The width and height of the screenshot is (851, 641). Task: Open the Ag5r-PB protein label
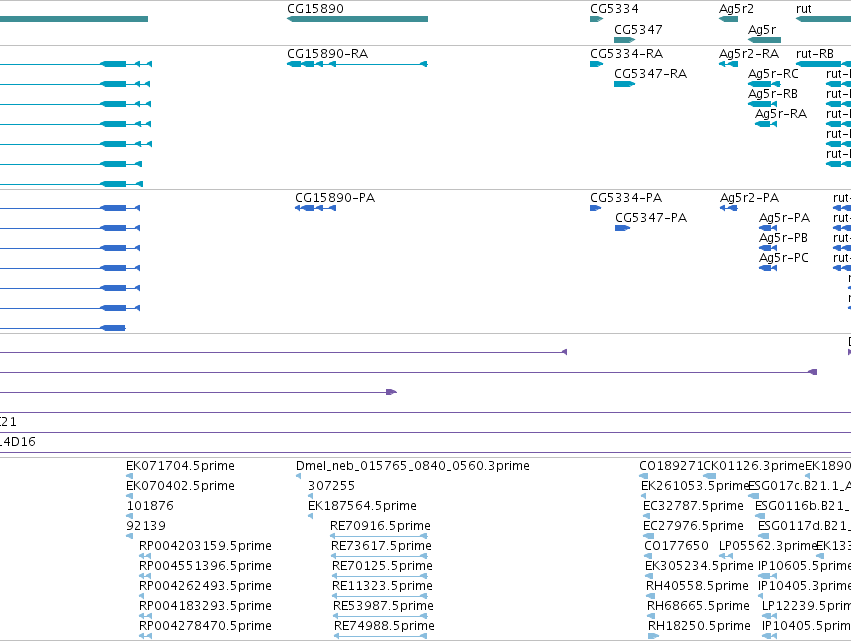click(x=783, y=238)
